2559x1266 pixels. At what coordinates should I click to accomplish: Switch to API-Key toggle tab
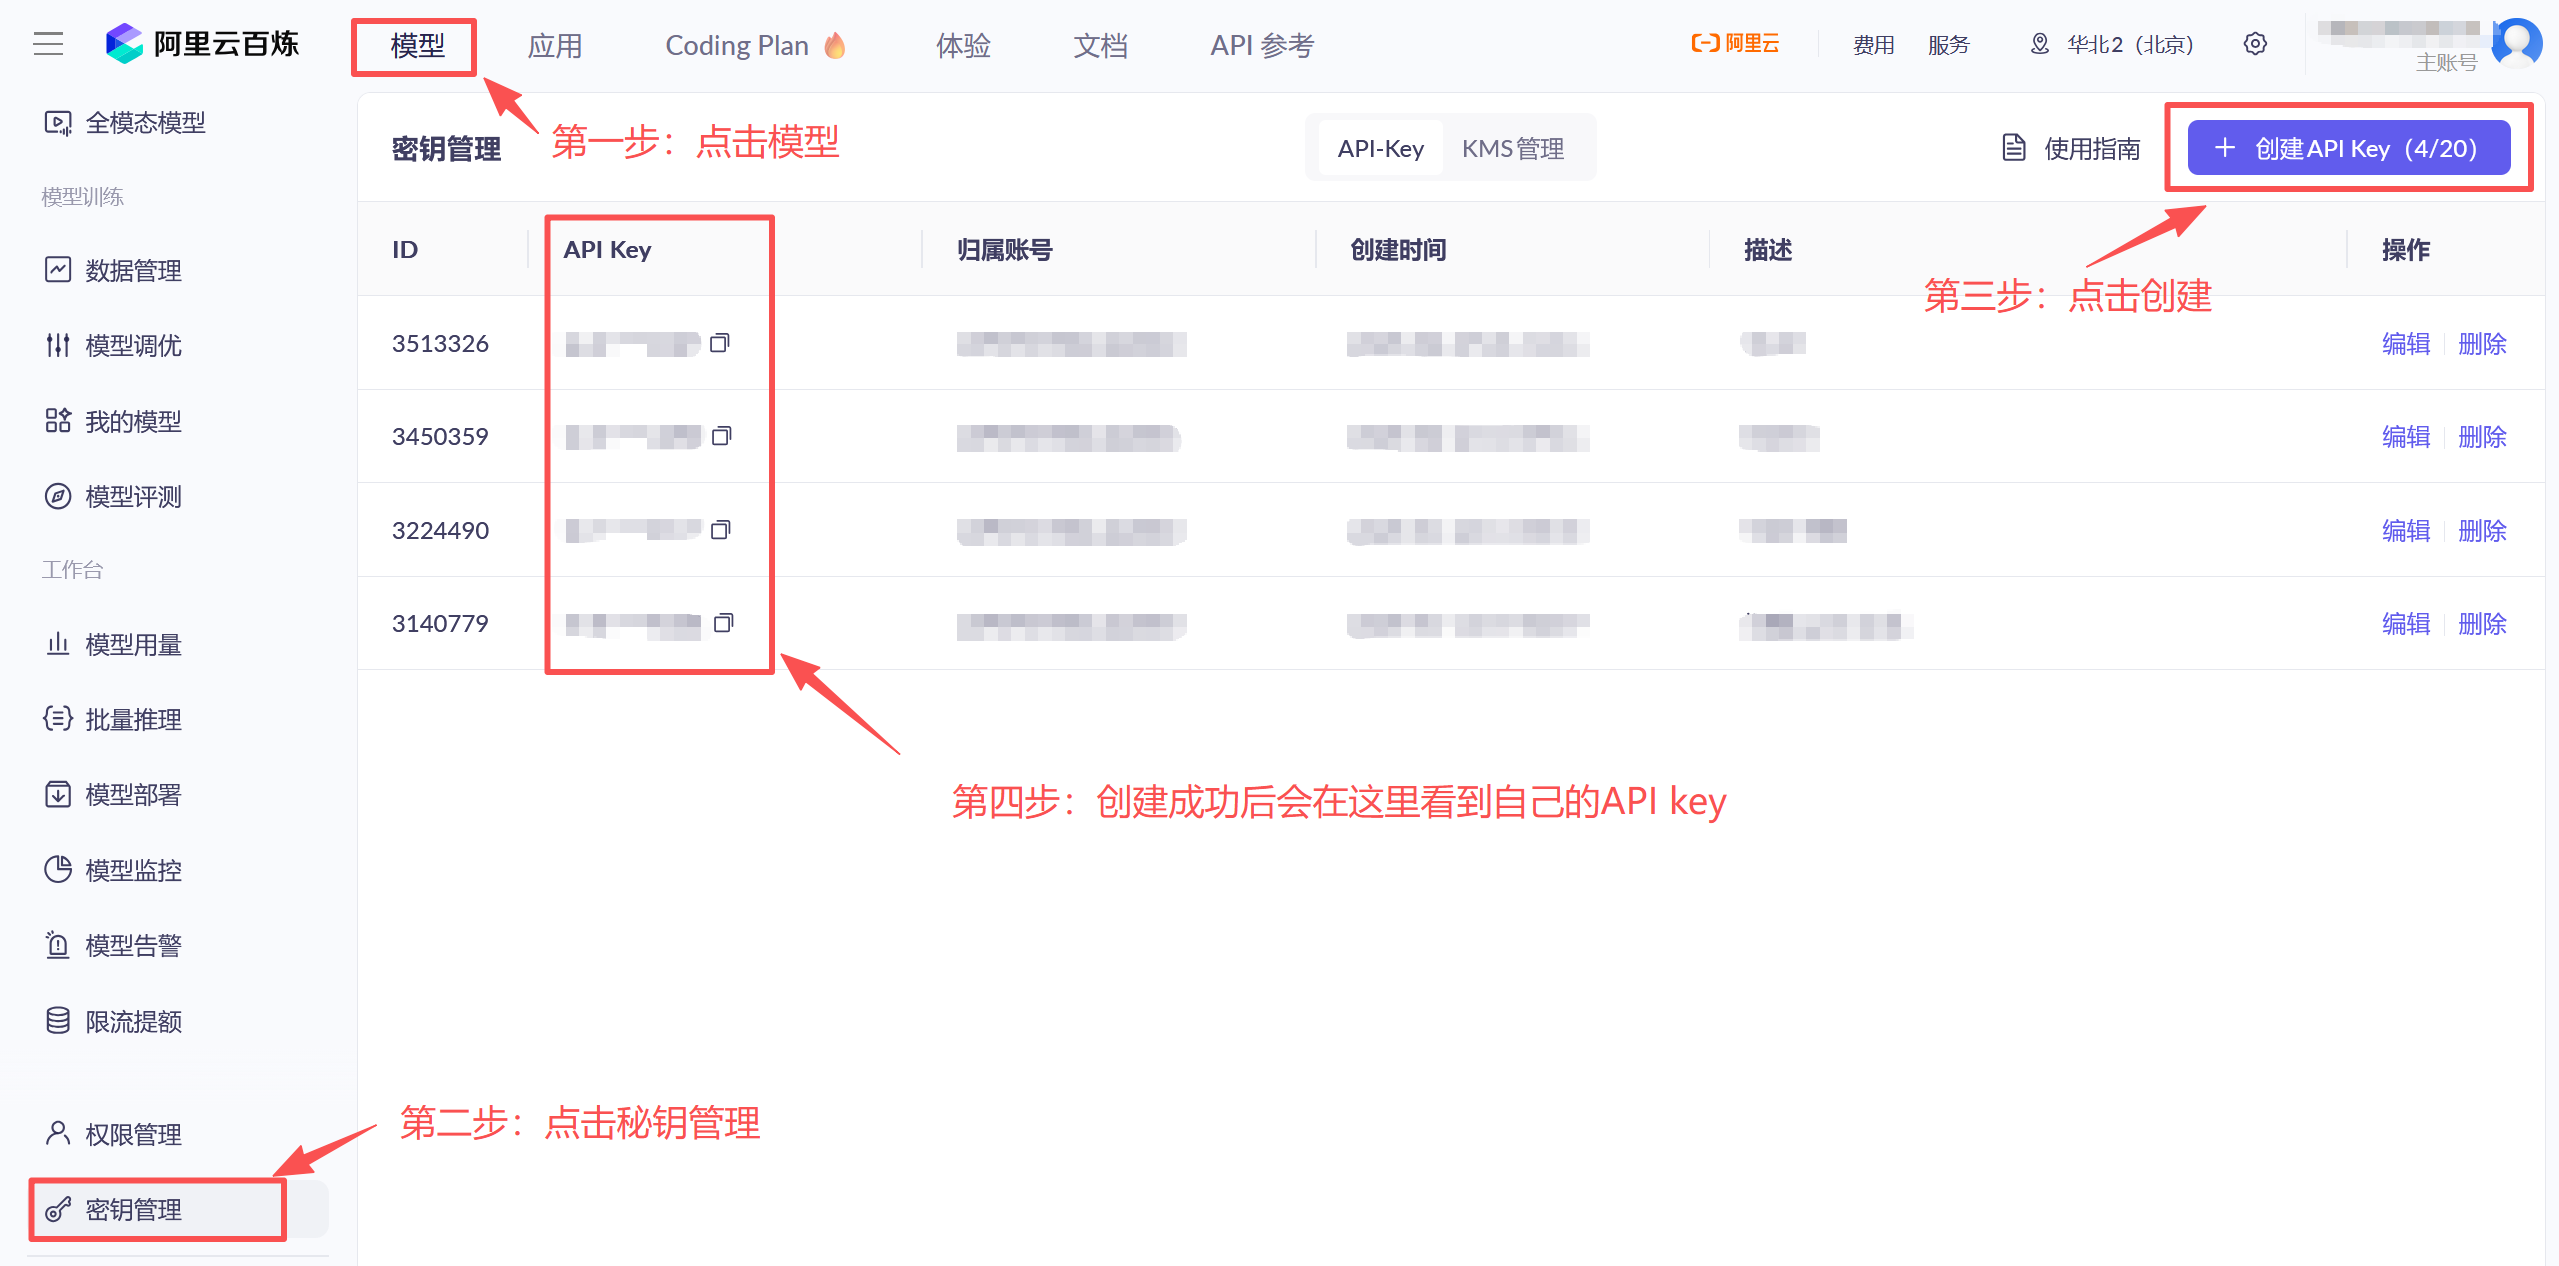click(x=1380, y=148)
